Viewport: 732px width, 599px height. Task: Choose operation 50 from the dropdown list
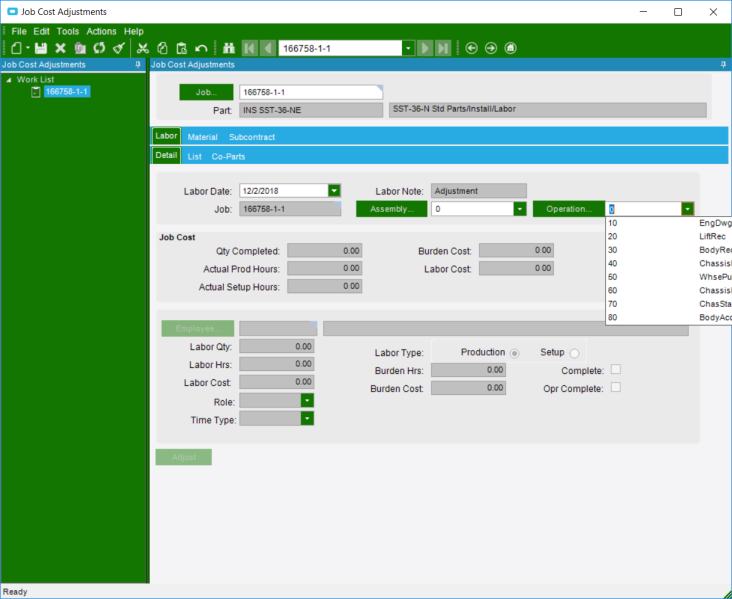669,277
